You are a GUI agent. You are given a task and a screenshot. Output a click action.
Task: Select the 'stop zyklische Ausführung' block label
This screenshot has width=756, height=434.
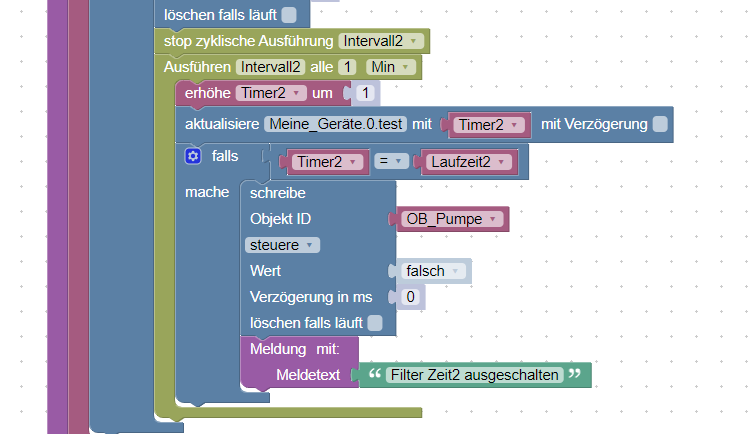[x=248, y=41]
